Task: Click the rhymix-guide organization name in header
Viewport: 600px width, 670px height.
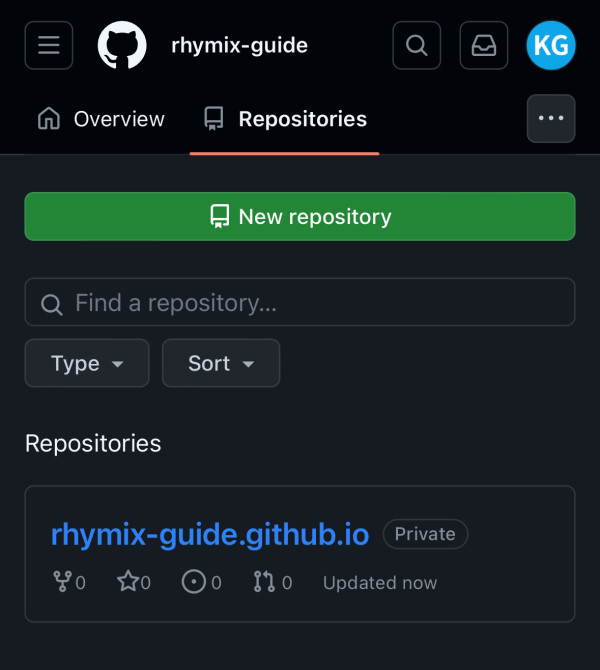Action: coord(239,45)
